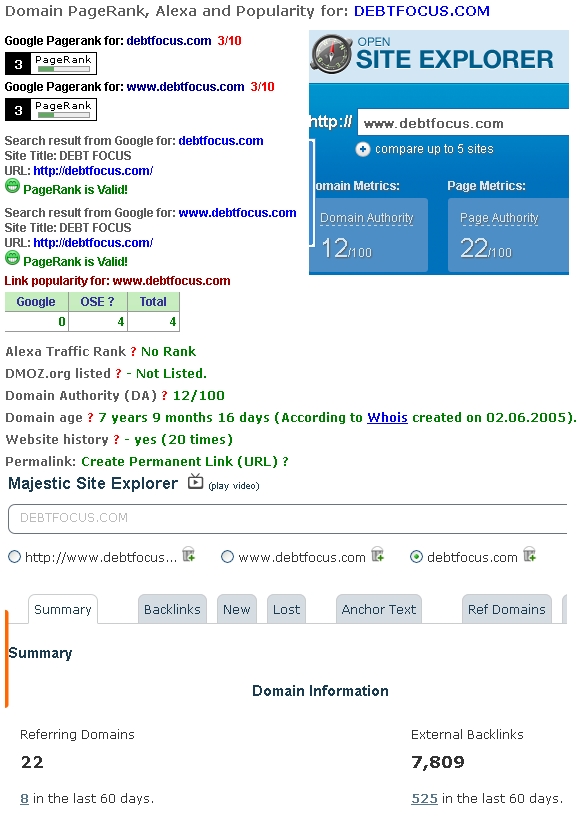
Task: Select the http://www.debtfocus… radio option
Action: [15, 557]
